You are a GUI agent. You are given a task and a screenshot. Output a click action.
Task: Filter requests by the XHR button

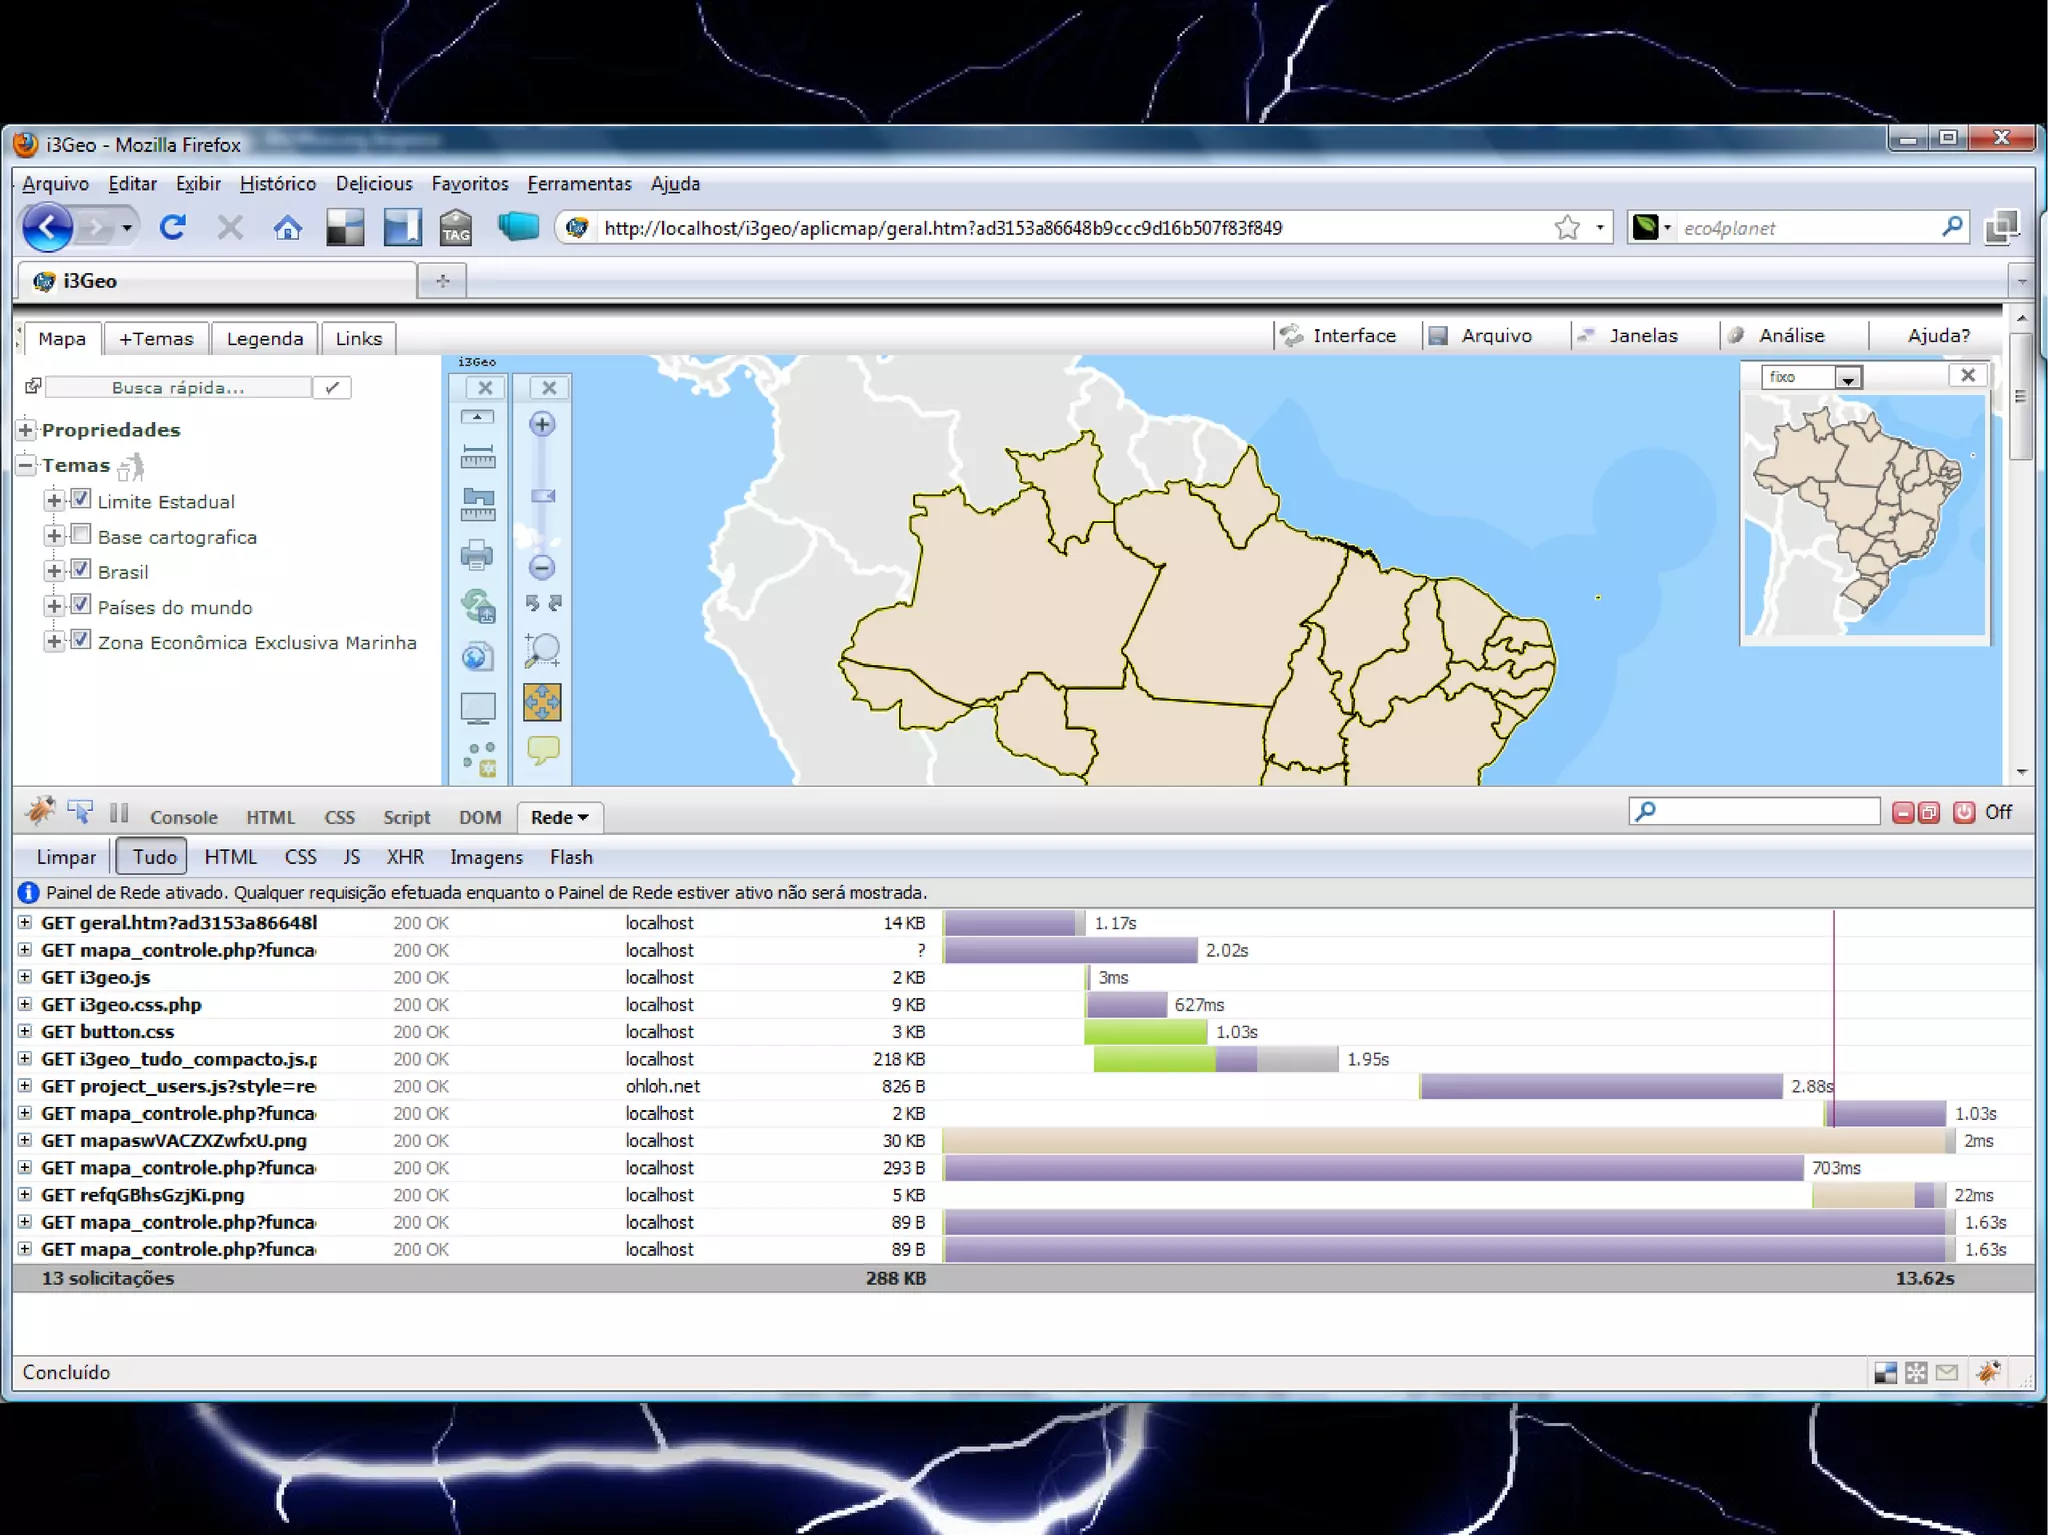tap(405, 857)
